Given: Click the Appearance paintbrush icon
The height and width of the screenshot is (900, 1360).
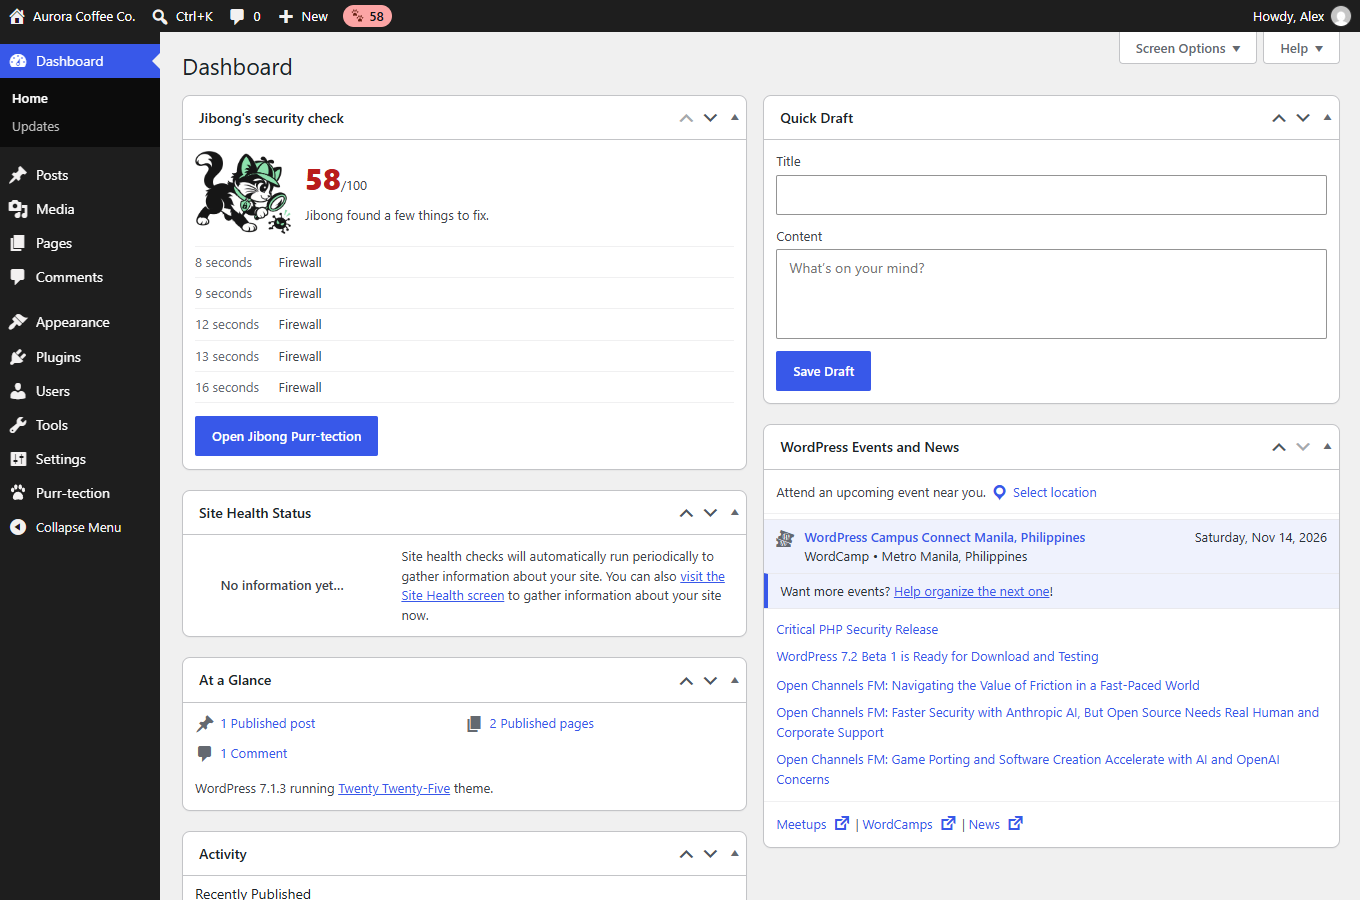Looking at the screenshot, I should (18, 322).
